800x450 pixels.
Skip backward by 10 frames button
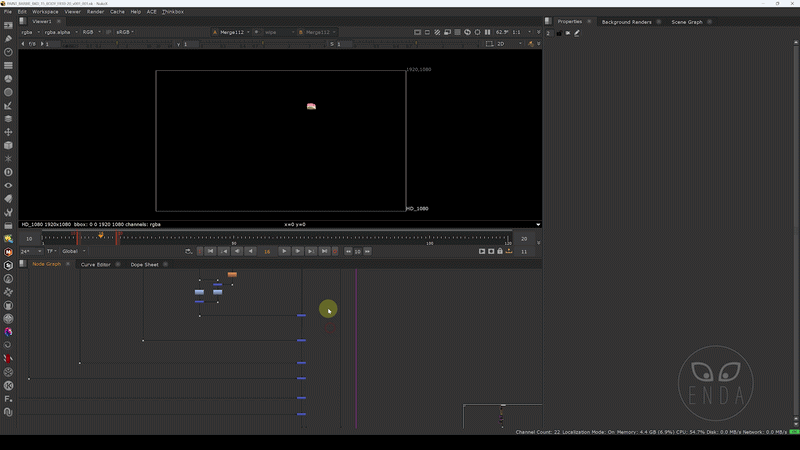(348, 251)
